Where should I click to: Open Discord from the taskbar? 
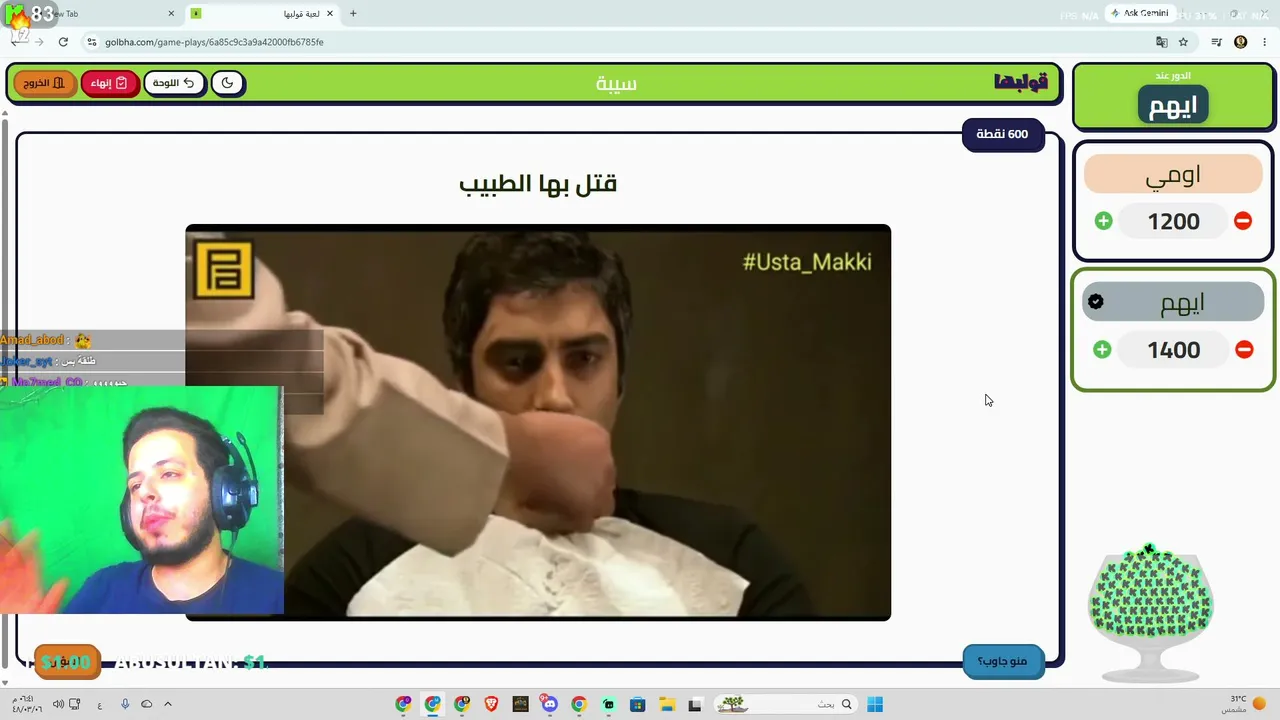[549, 704]
